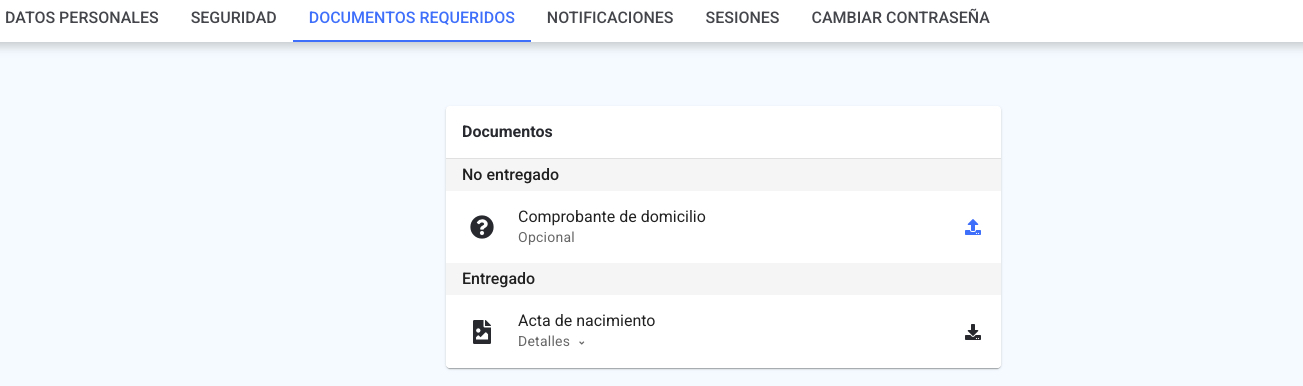1303x386 pixels.
Task: Expand Detalles under Acta de nacimiento
Action: [552, 342]
